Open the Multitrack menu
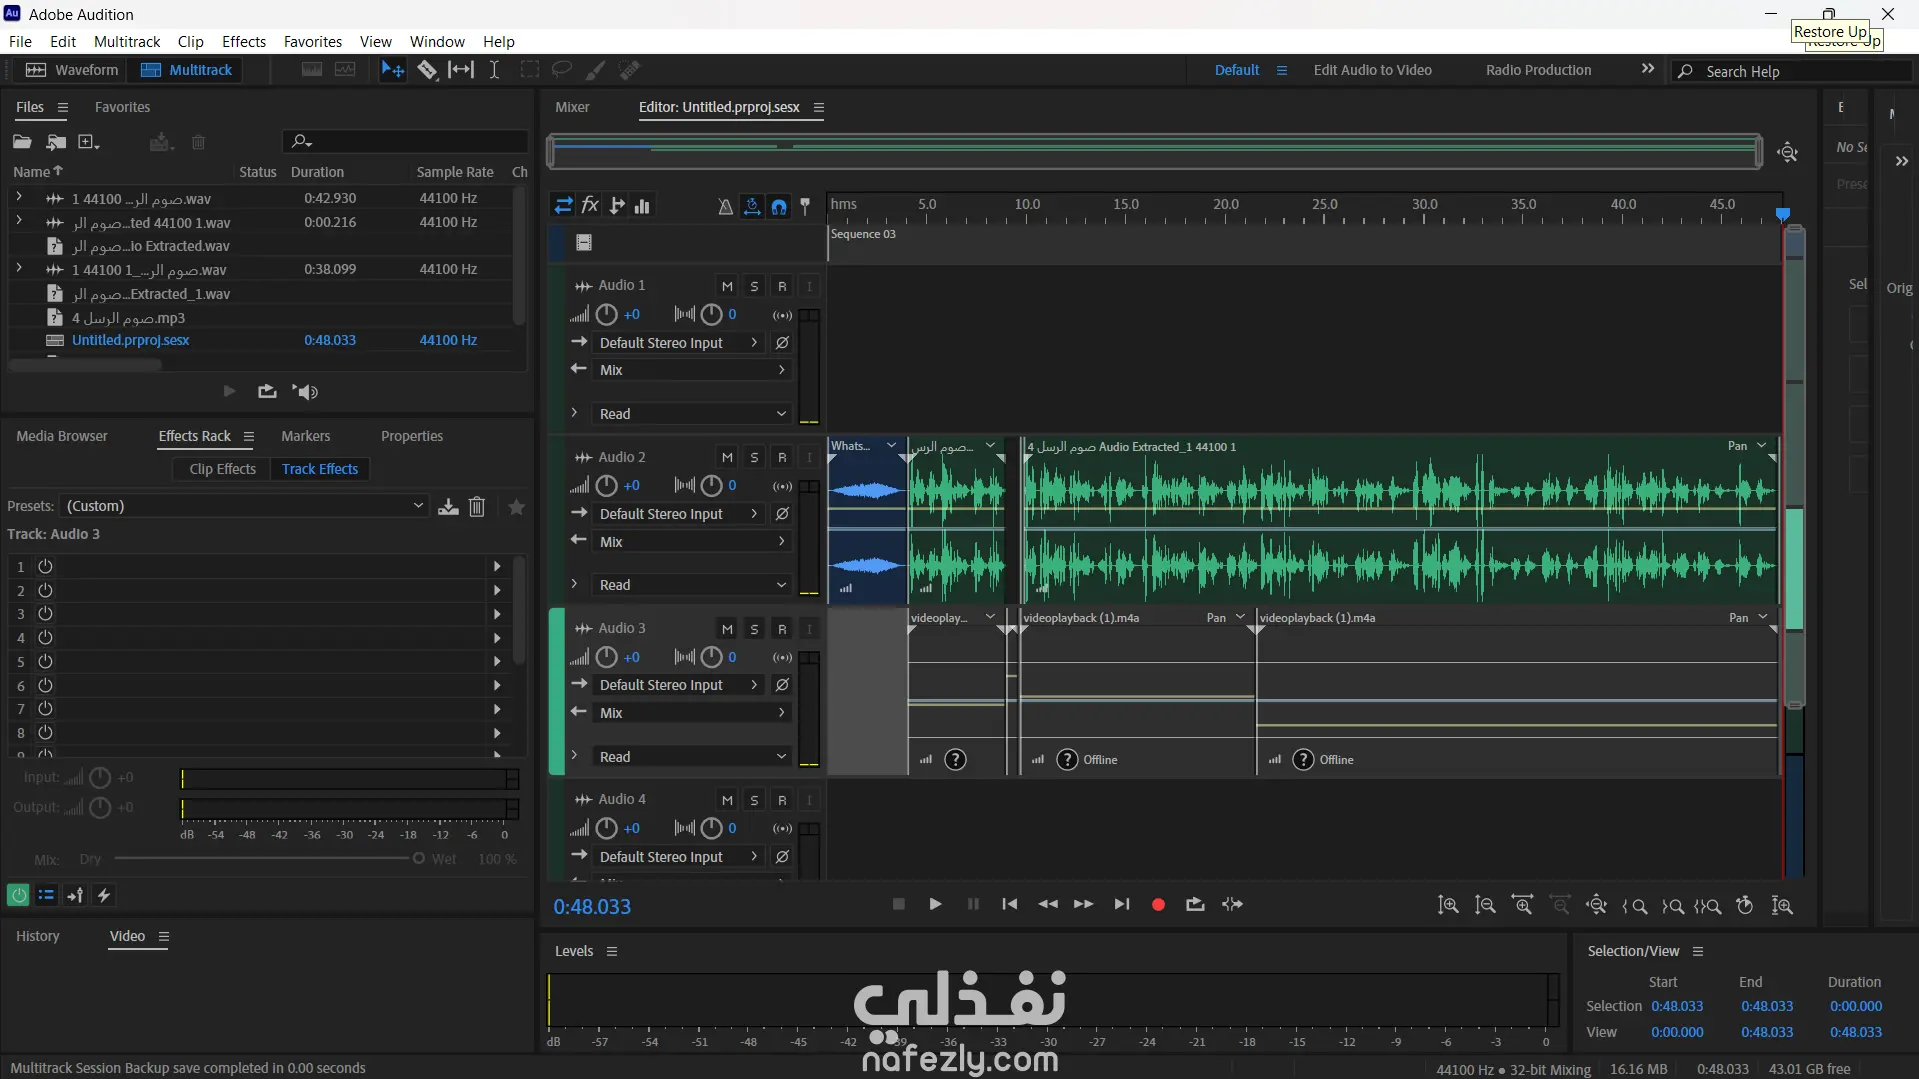Viewport: 1919px width, 1079px height. click(127, 42)
